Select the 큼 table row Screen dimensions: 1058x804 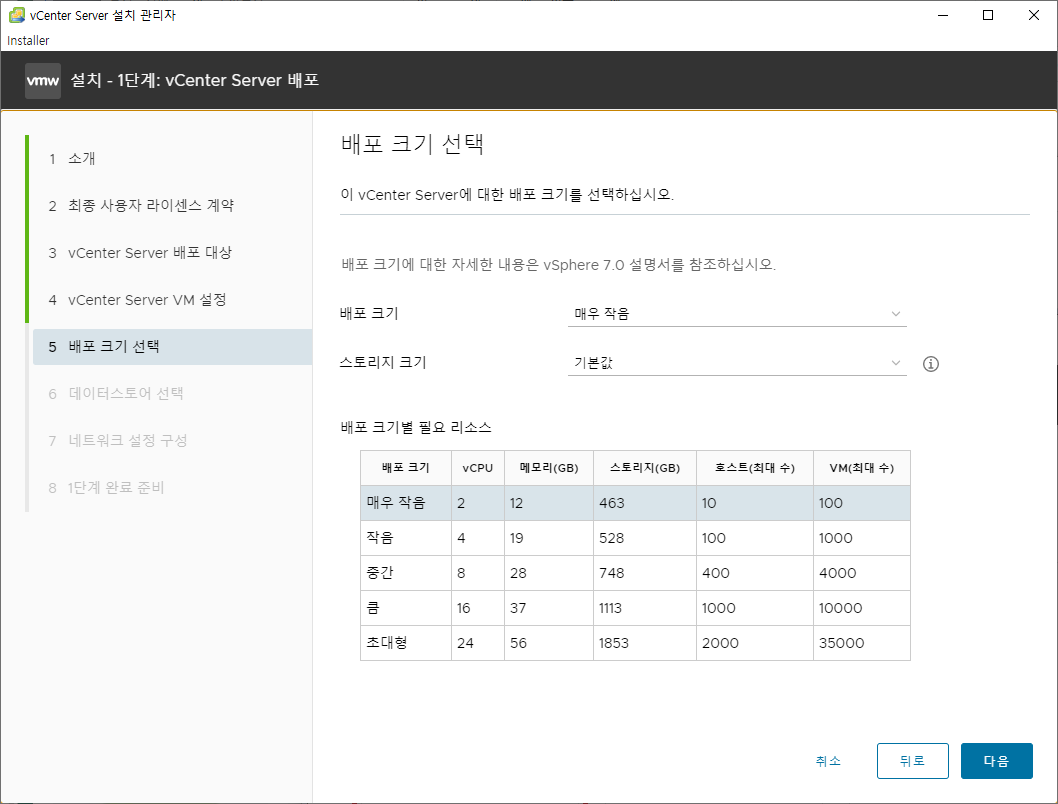tap(635, 608)
